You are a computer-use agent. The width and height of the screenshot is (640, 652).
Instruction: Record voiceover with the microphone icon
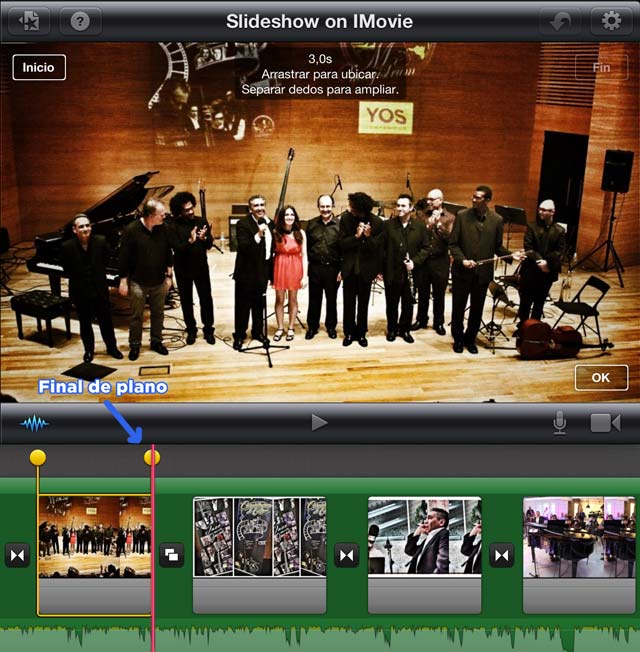(x=560, y=423)
